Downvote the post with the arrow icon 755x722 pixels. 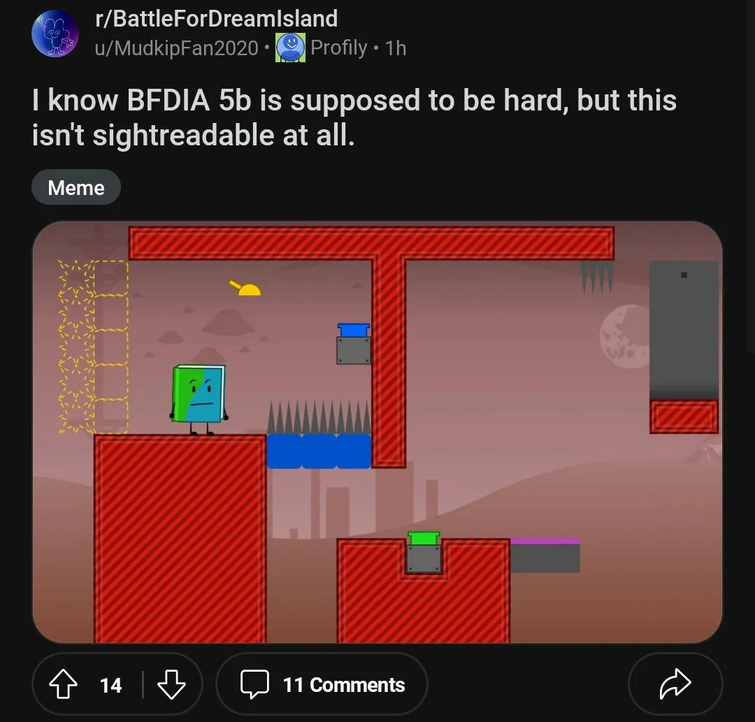tap(171, 684)
